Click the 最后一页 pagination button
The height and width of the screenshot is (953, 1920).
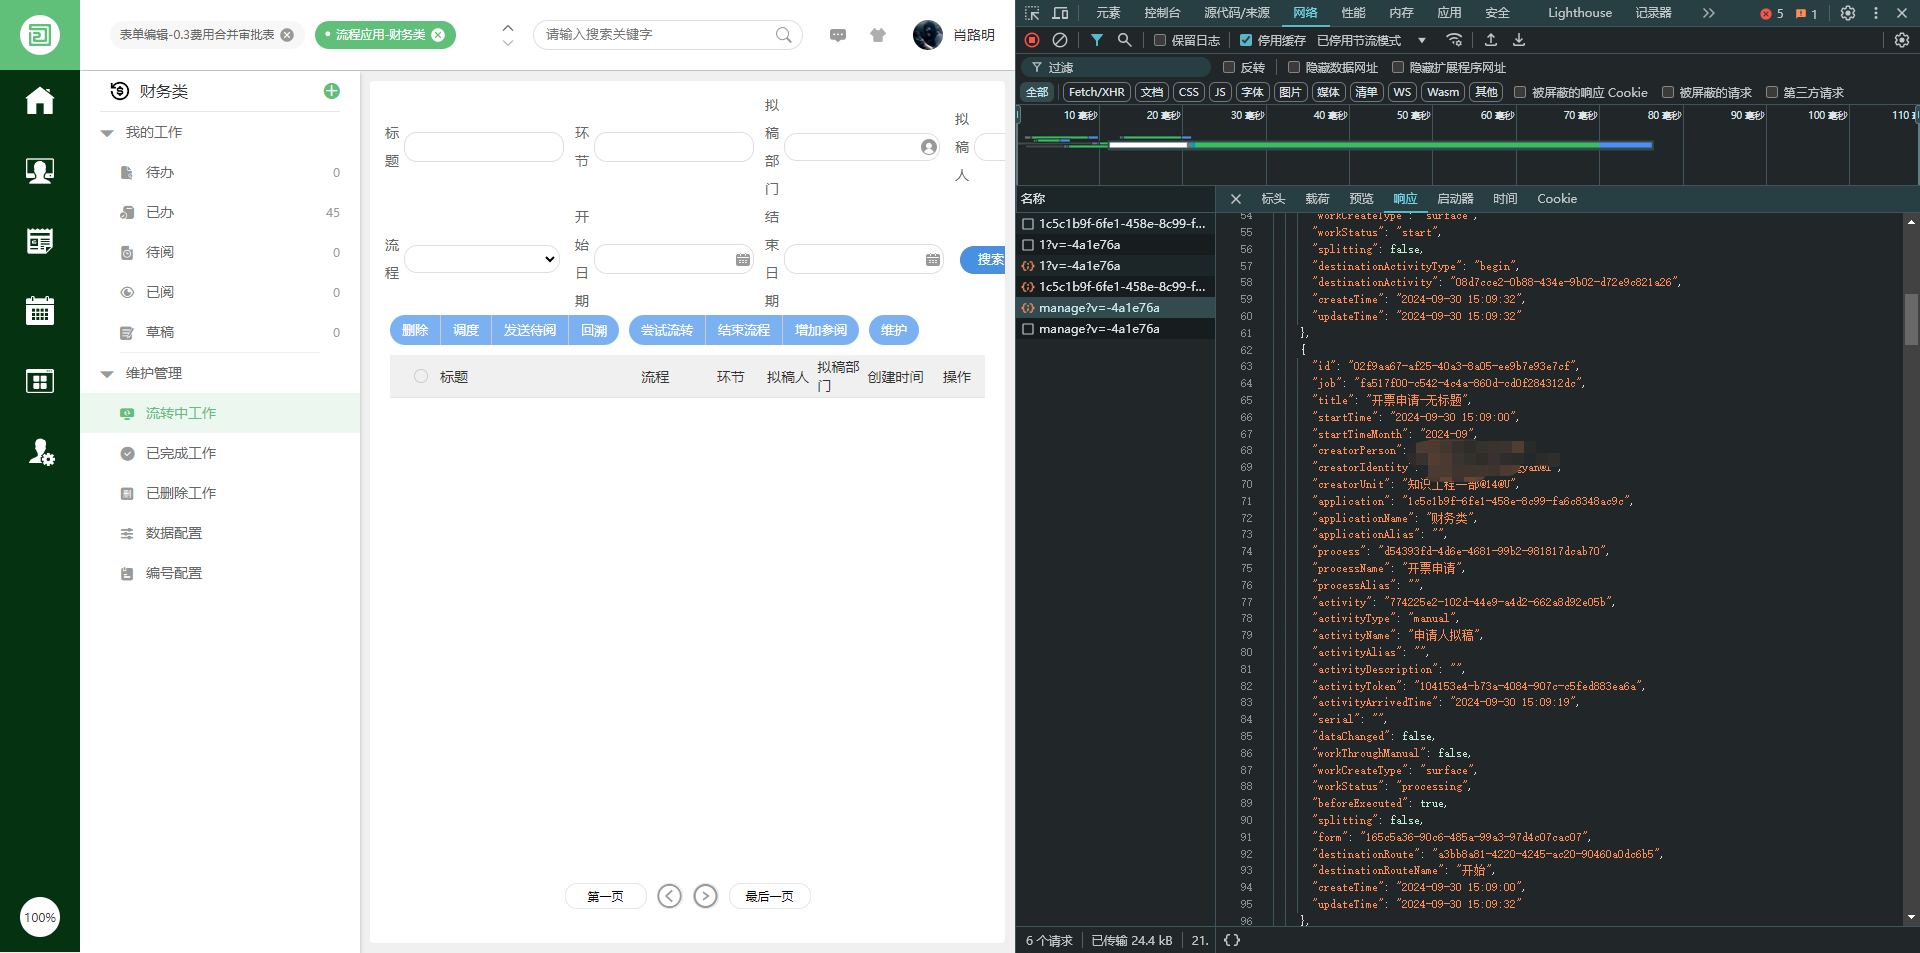pos(769,896)
